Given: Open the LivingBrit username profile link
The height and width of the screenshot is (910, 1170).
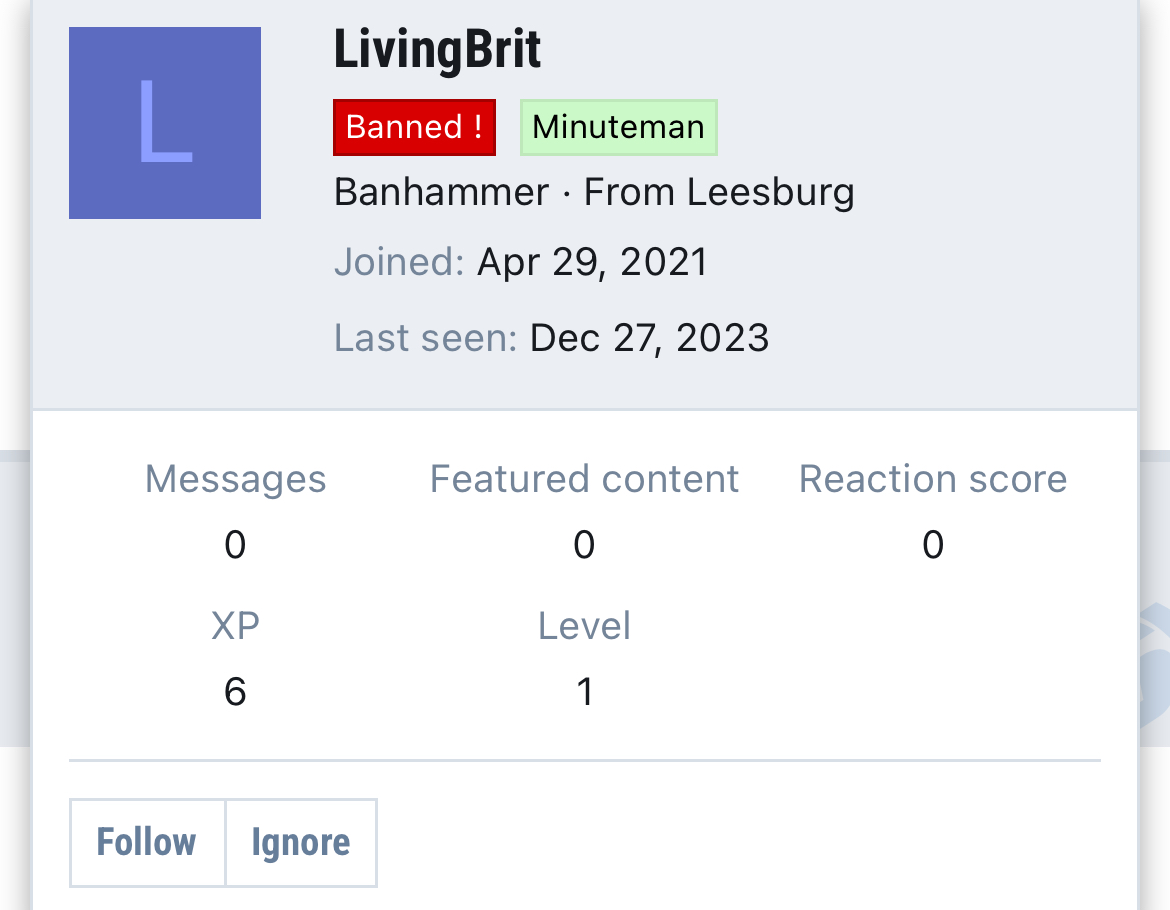Looking at the screenshot, I should click(x=437, y=50).
